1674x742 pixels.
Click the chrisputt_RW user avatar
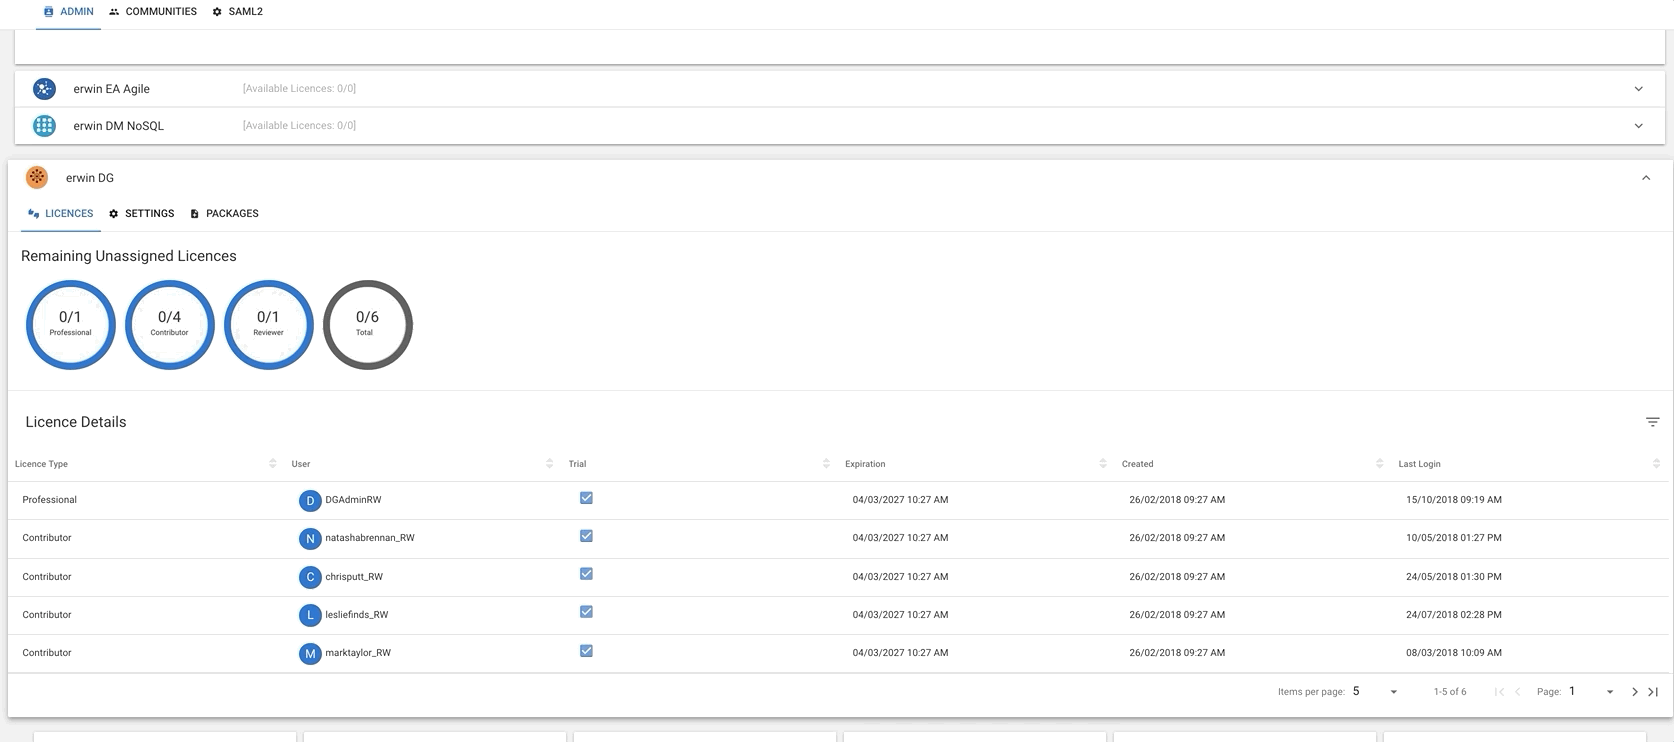coord(310,577)
